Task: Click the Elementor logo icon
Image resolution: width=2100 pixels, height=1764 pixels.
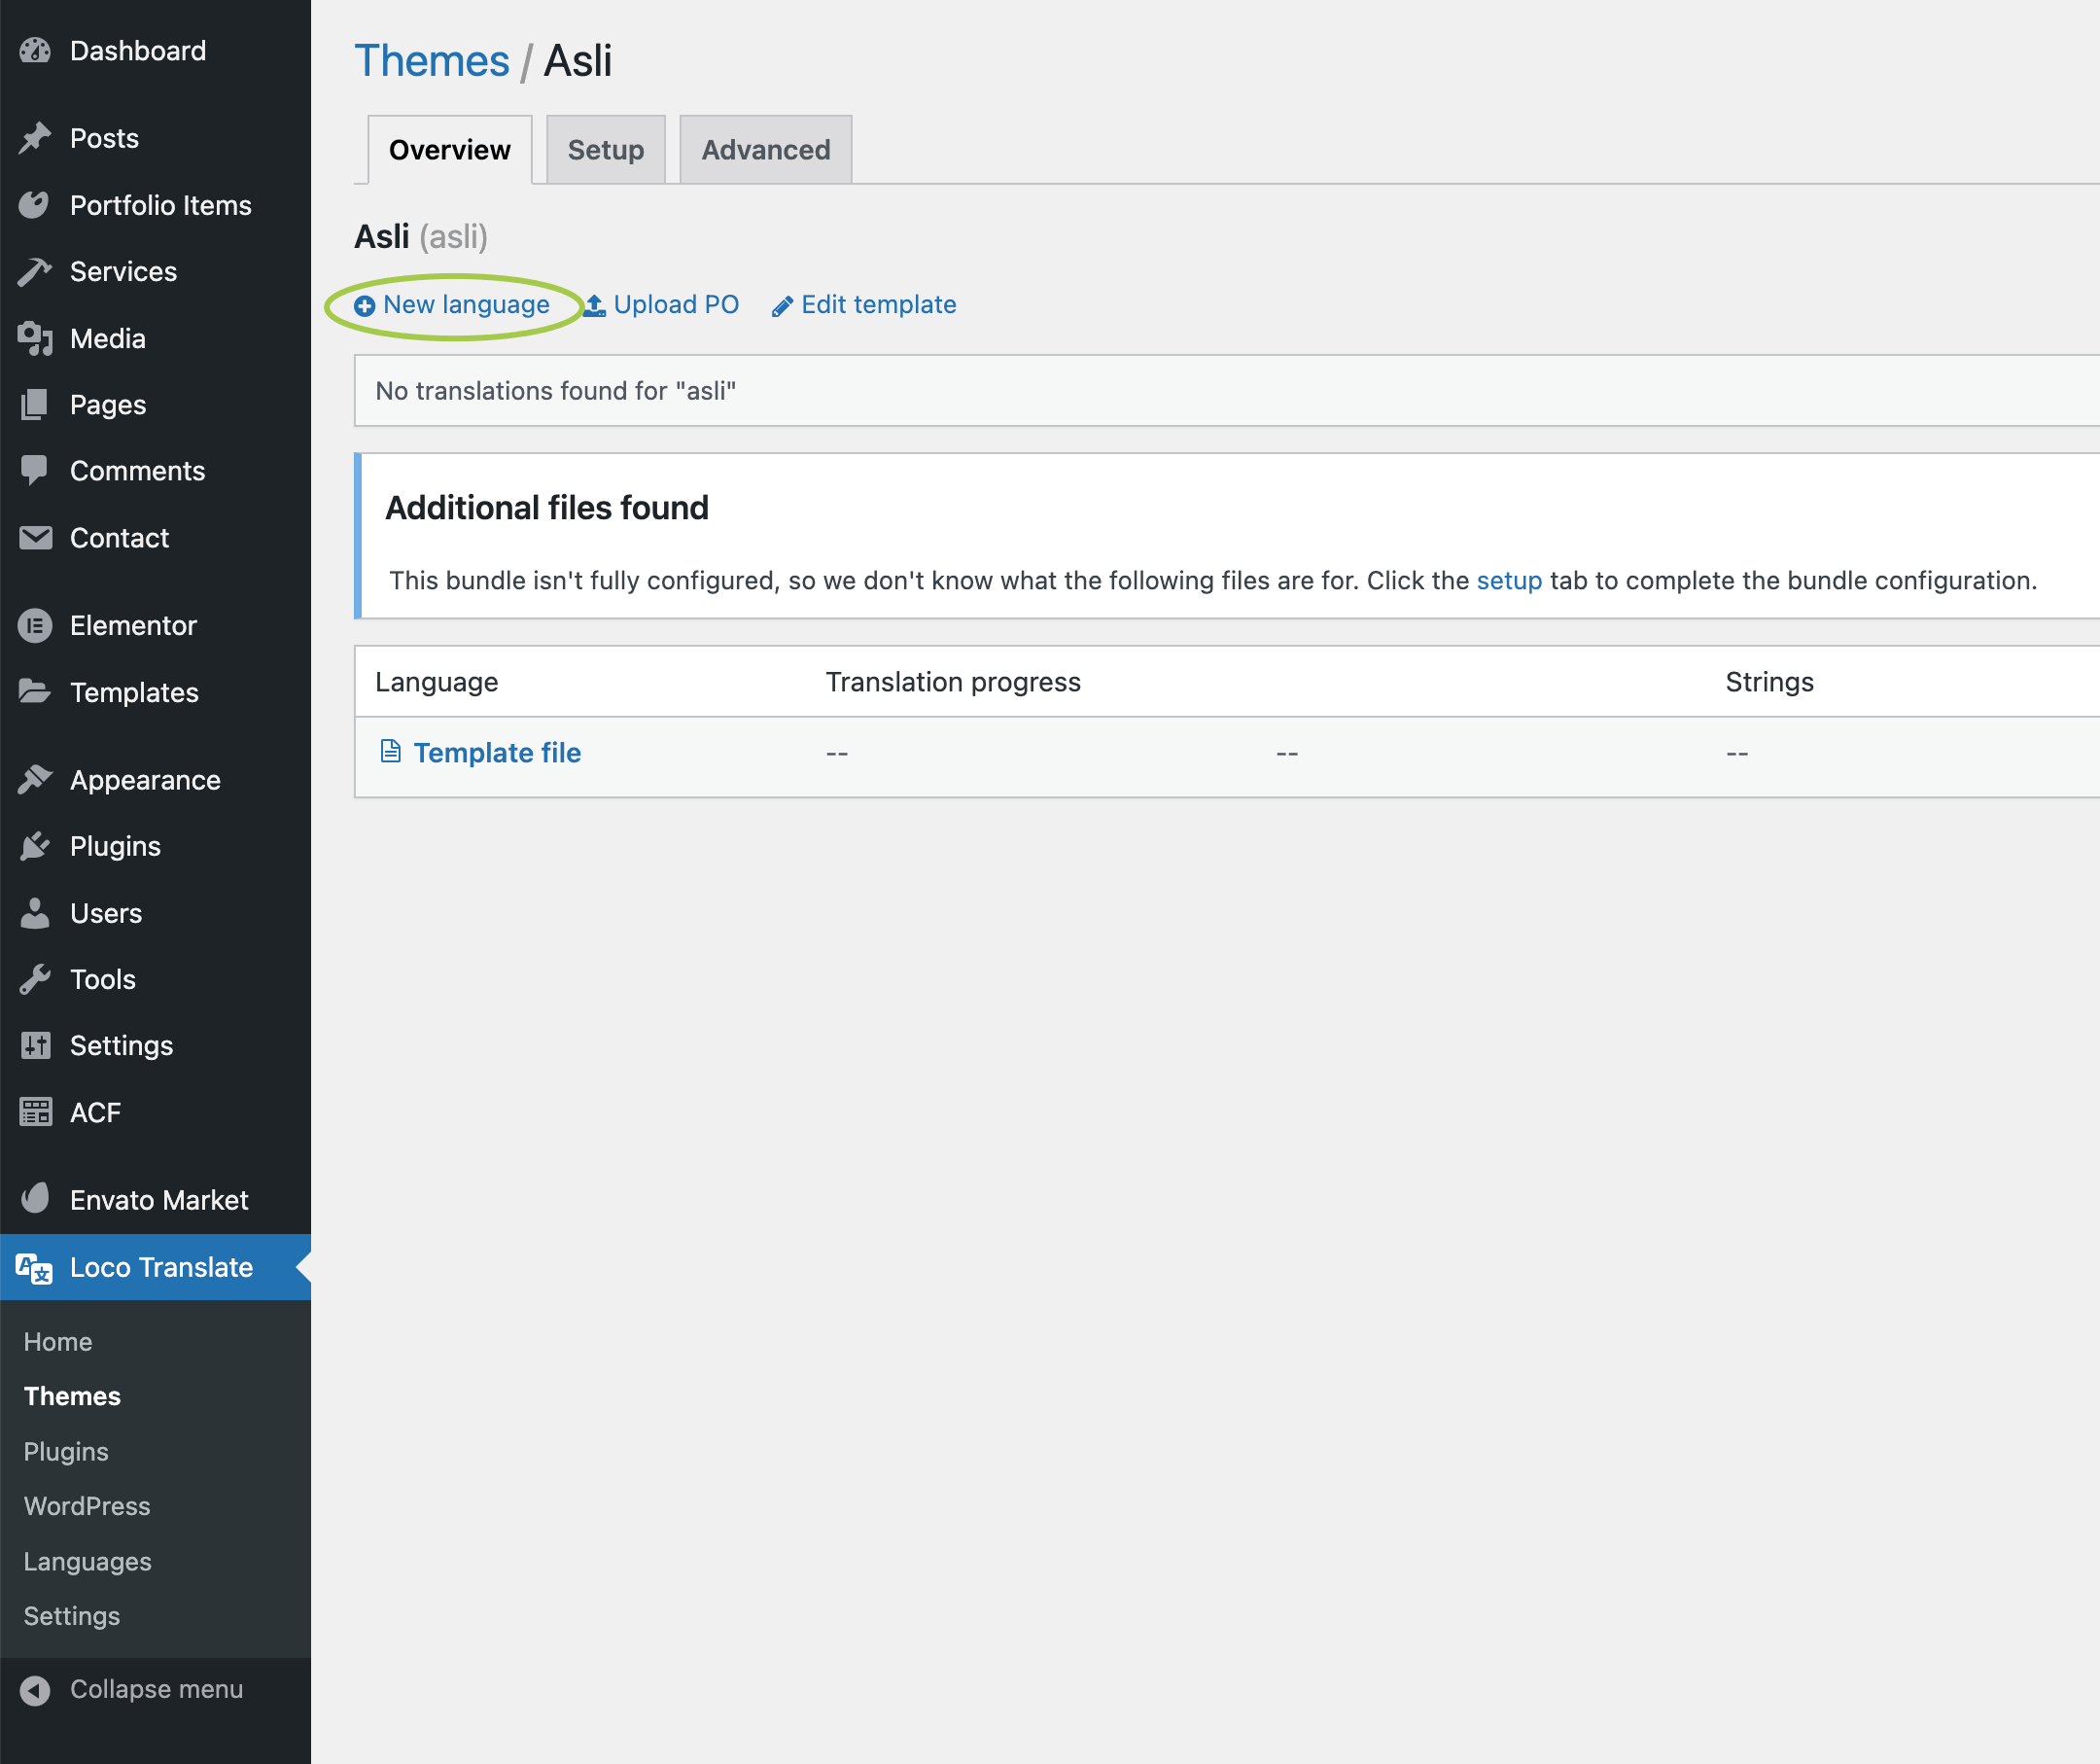Action: tap(35, 626)
